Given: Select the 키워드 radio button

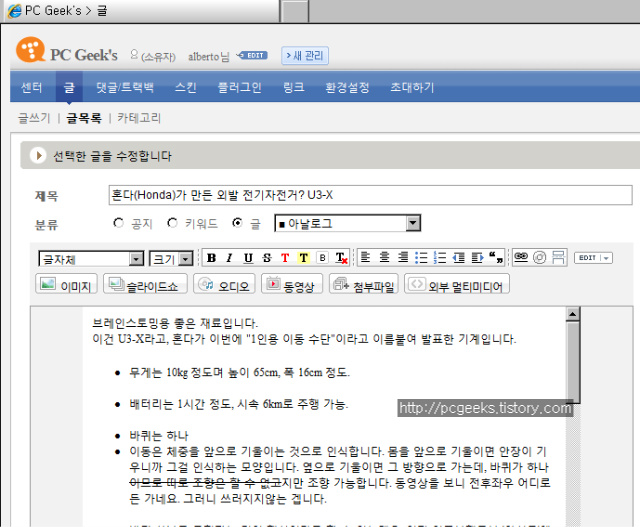Looking at the screenshot, I should point(172,223).
